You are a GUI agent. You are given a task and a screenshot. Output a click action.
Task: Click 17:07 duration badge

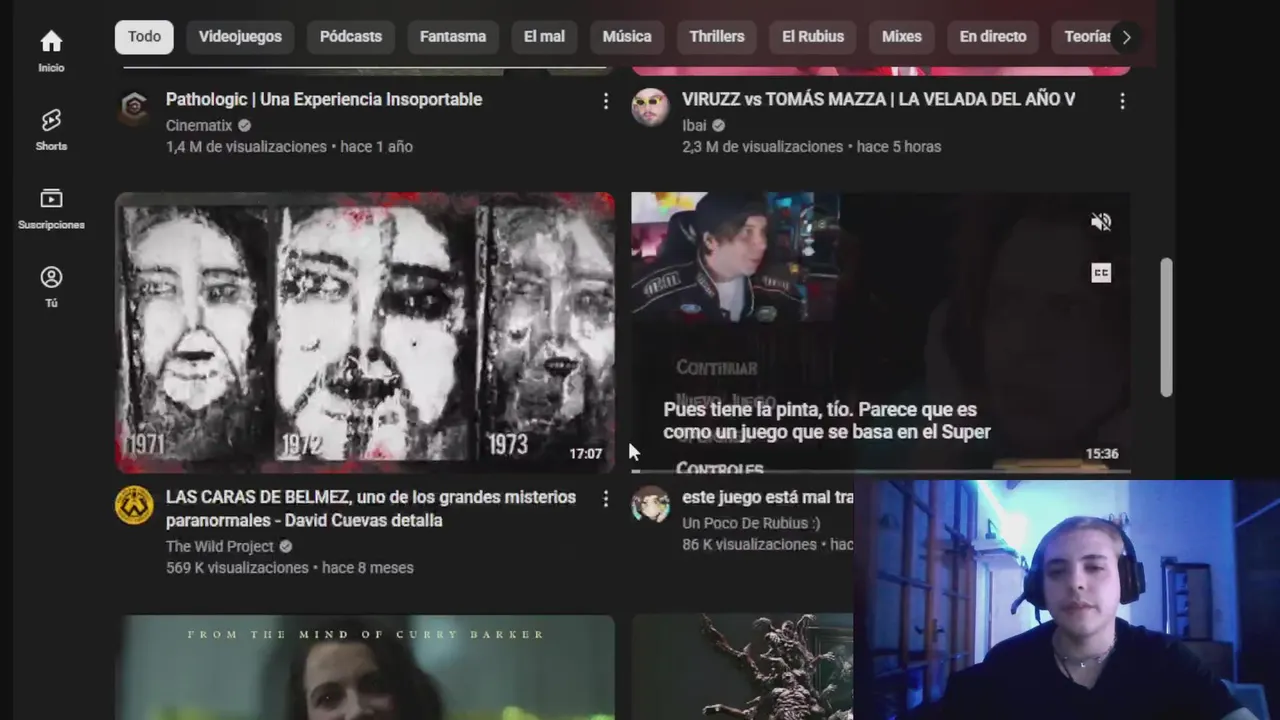coord(586,454)
